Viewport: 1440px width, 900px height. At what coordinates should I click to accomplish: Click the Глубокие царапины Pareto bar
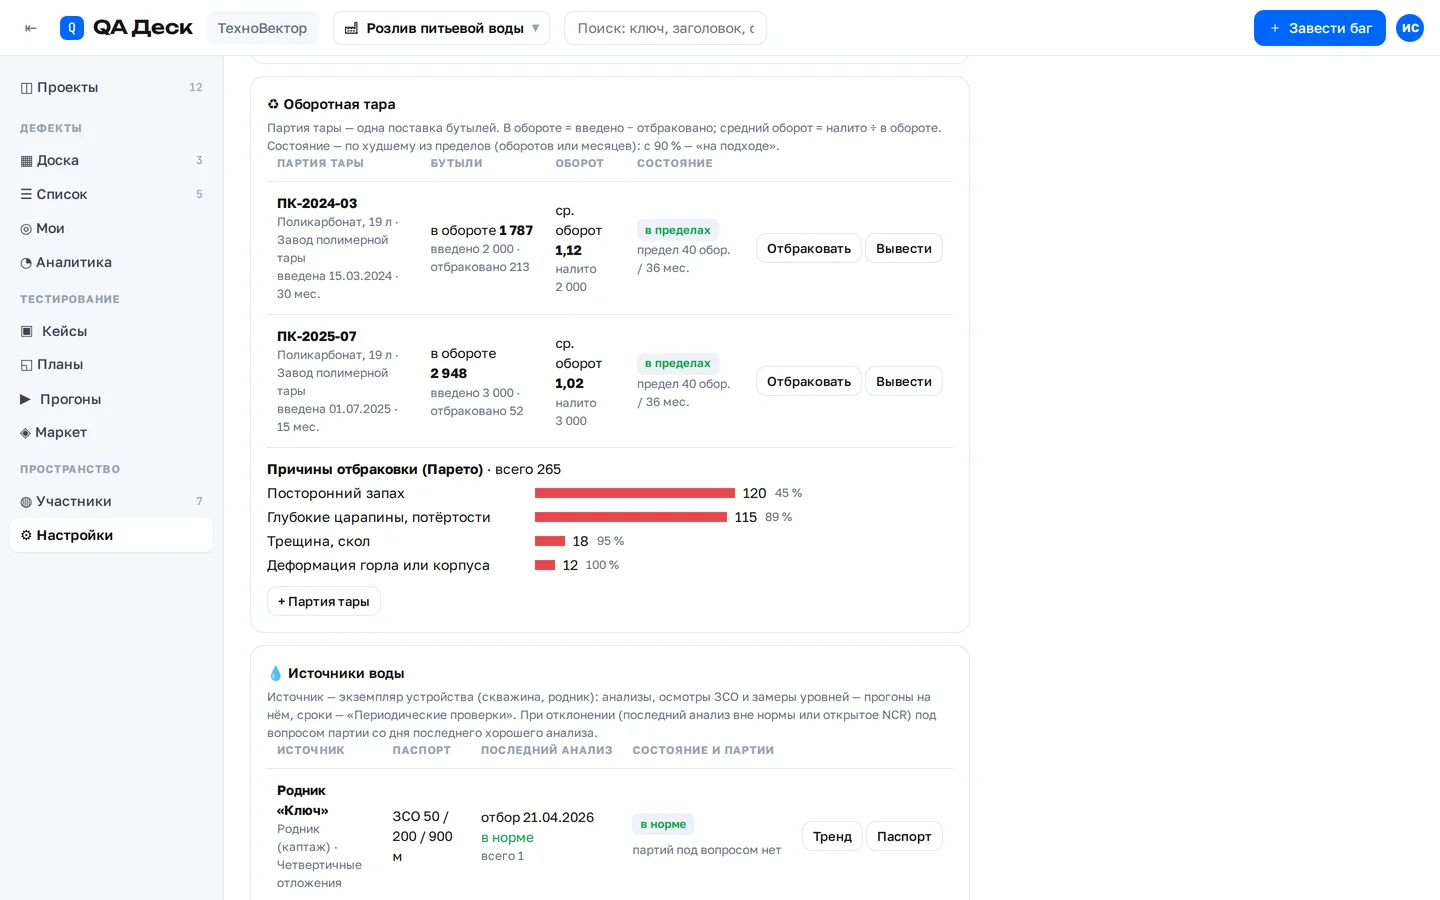(631, 517)
